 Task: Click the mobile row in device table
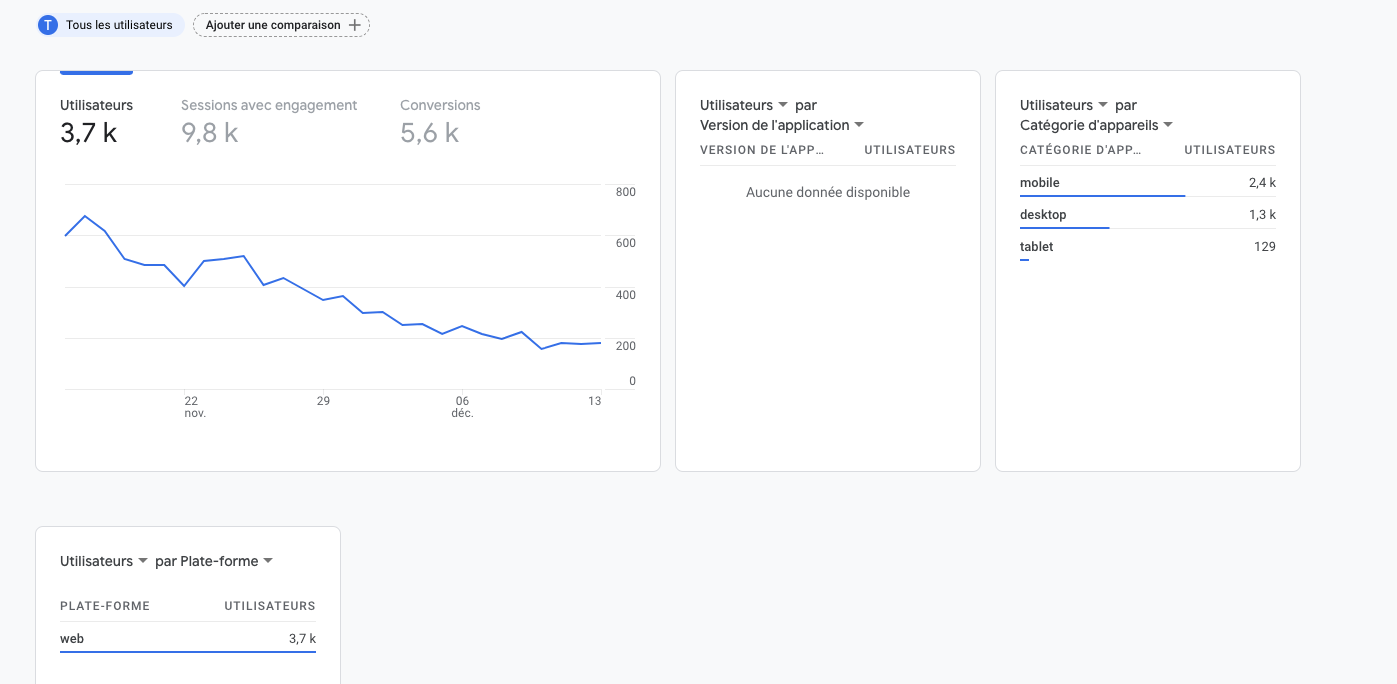1148,183
